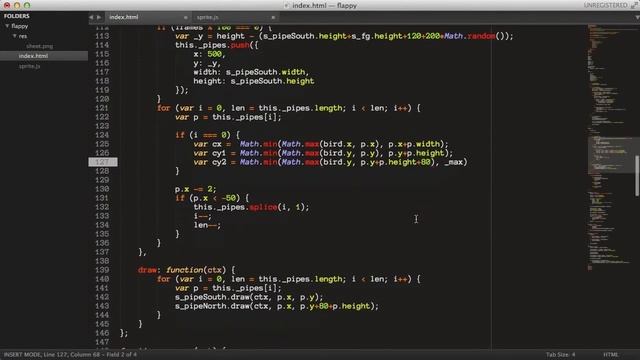Click '-50' value on line 131
This screenshot has width=640, height=360.
(x=229, y=198)
